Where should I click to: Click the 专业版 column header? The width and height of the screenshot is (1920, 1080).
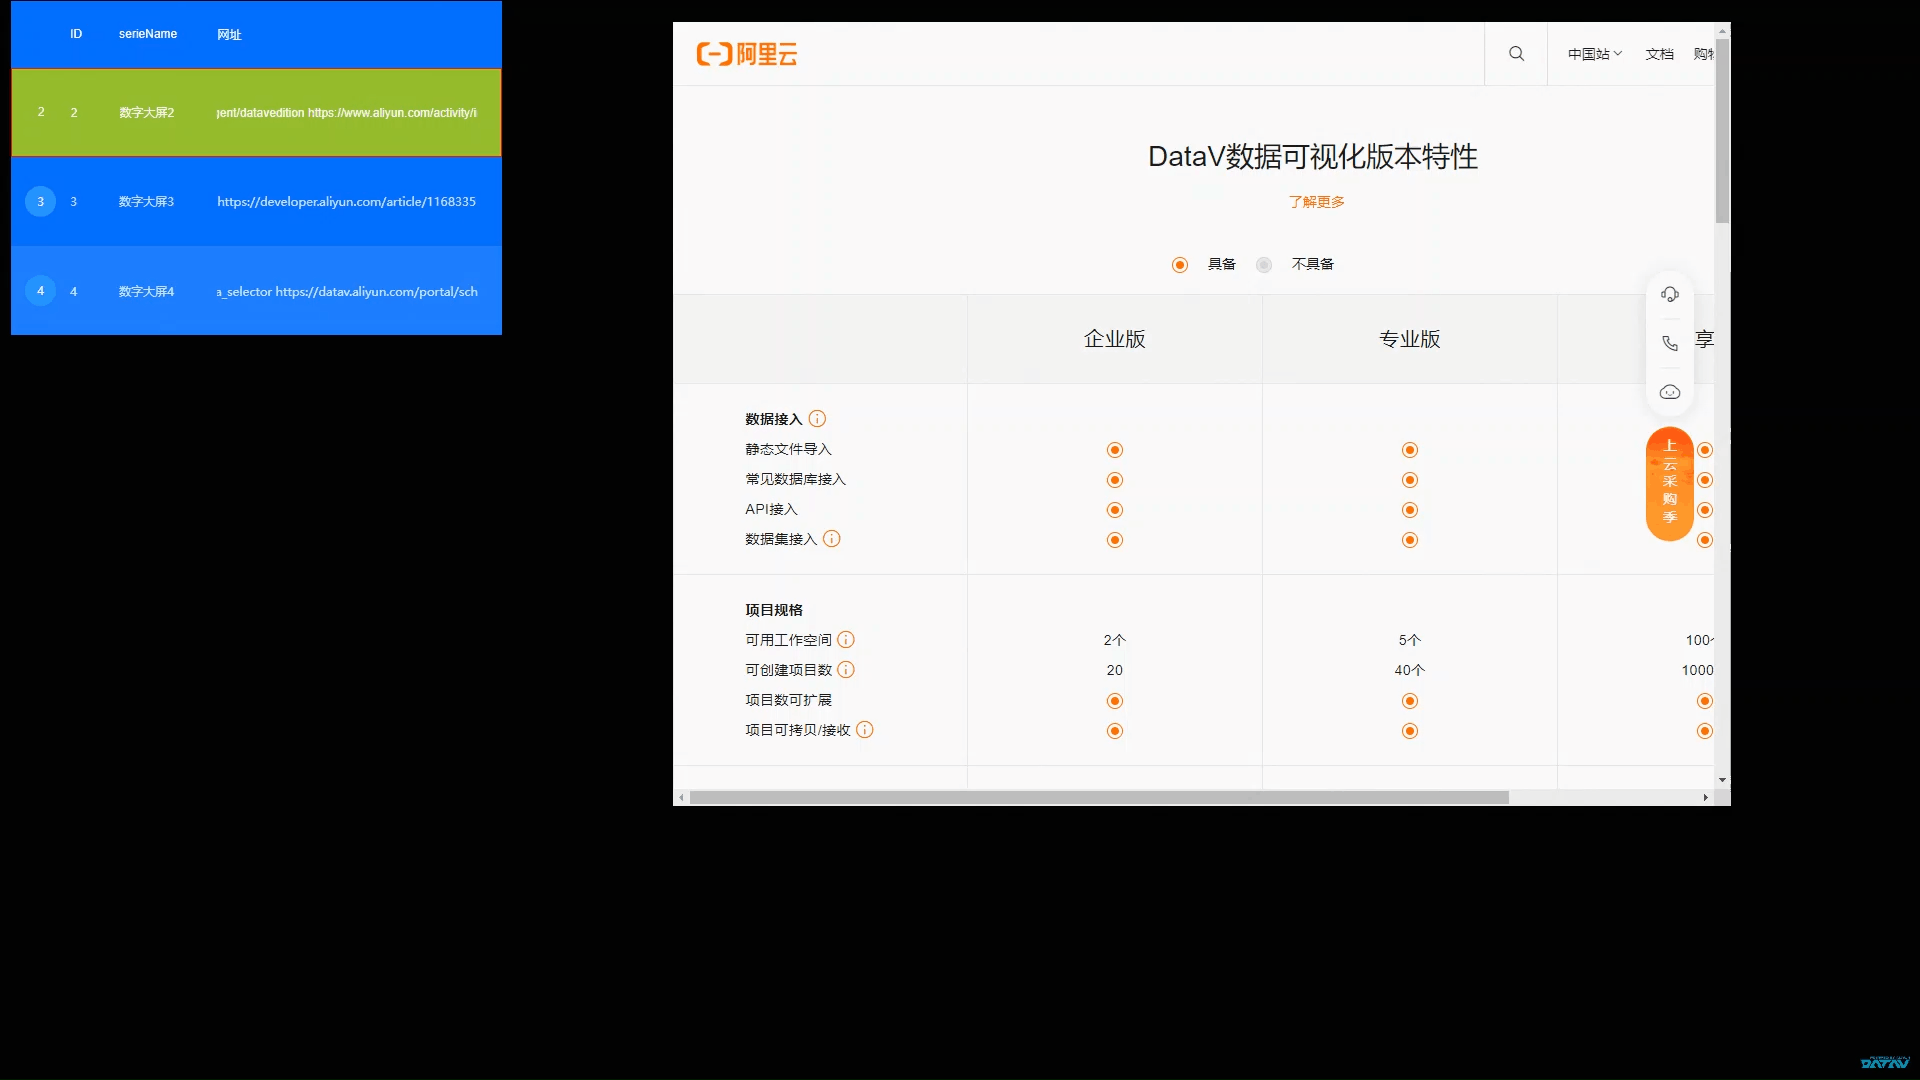pos(1409,339)
